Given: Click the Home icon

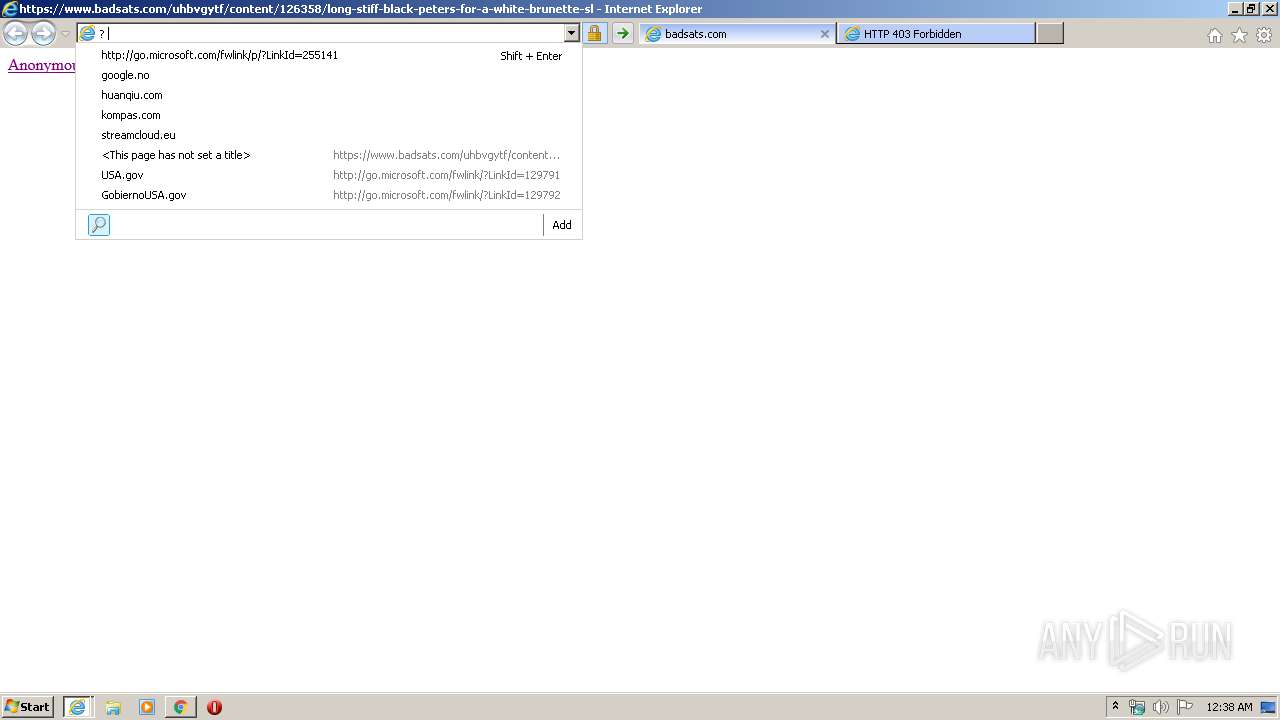Looking at the screenshot, I should 1215,35.
